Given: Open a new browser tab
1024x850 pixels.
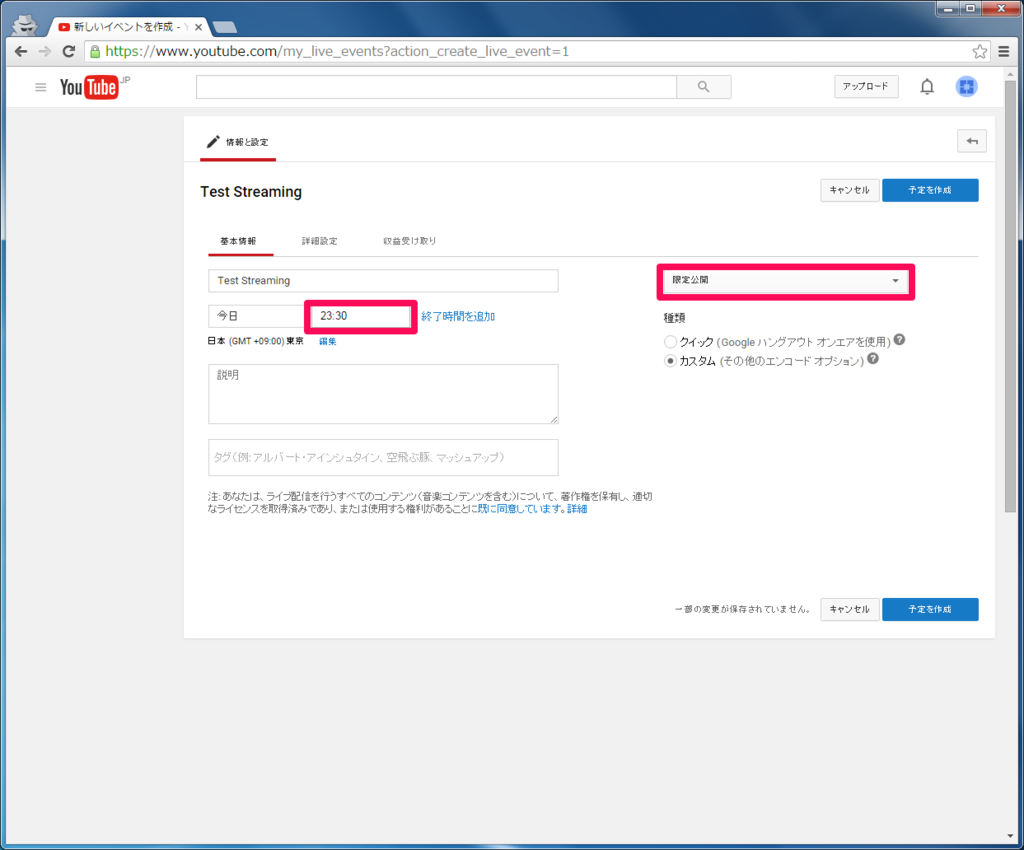Looking at the screenshot, I should (225, 27).
